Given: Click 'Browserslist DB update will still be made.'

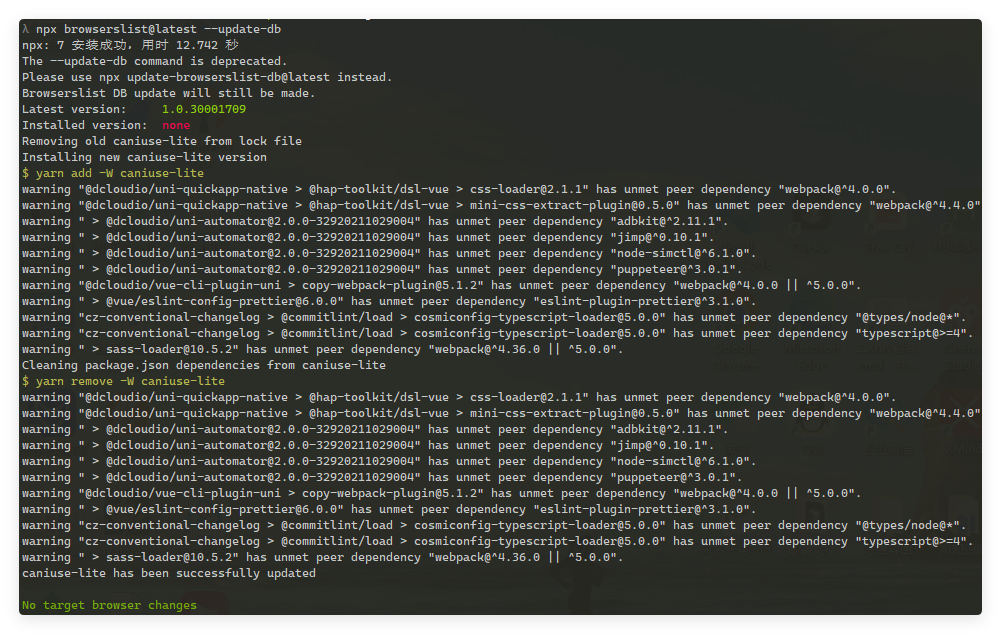Looking at the screenshot, I should tap(169, 93).
